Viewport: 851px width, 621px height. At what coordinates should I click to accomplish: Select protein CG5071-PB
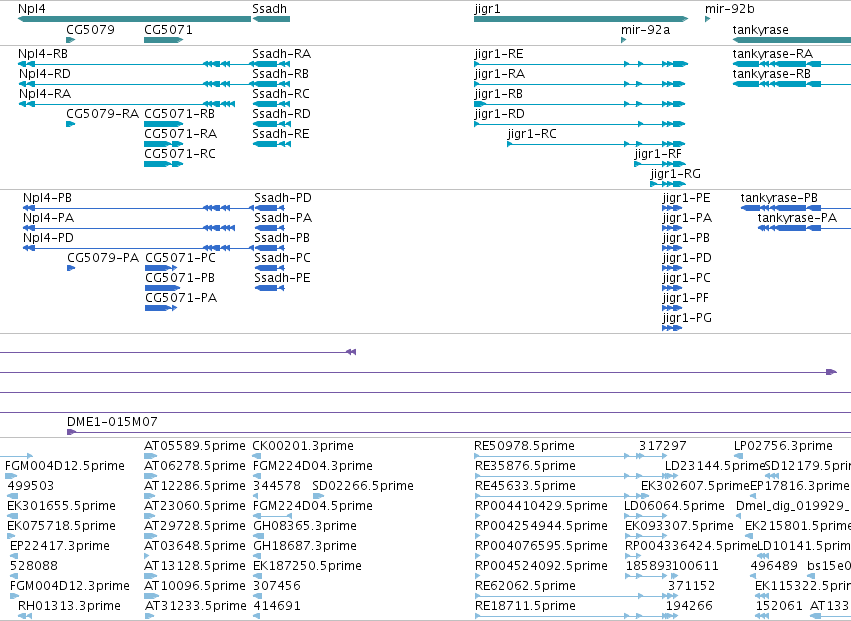pos(162,288)
